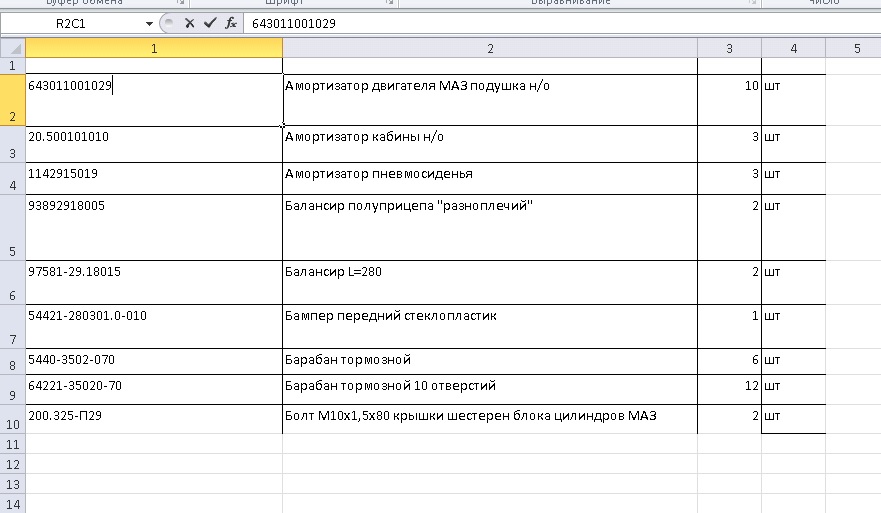Click quantity 12 in row 9
881x513 pixels.
click(729, 389)
